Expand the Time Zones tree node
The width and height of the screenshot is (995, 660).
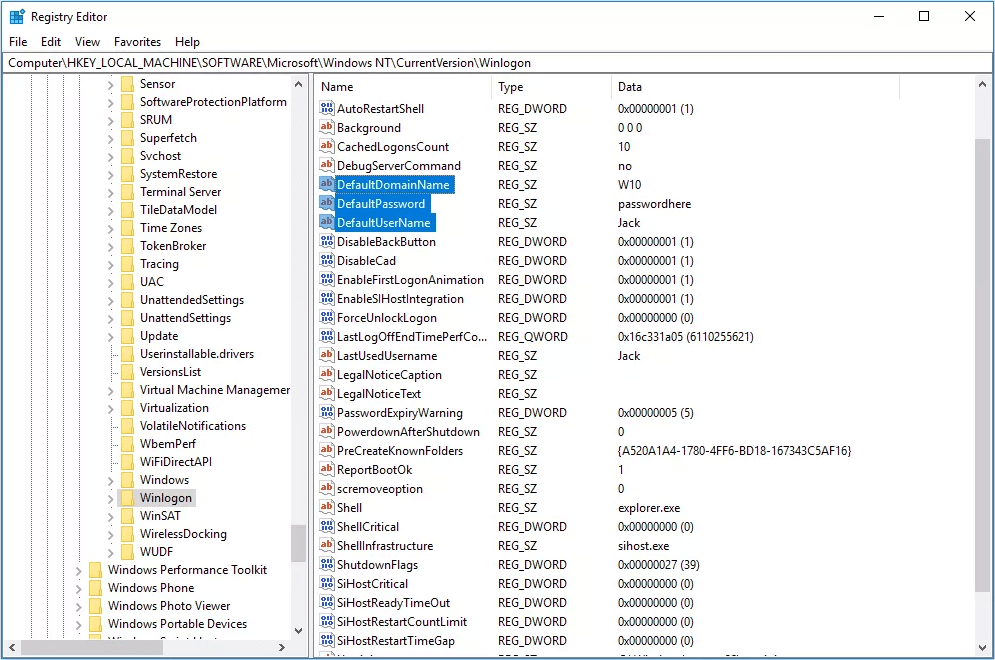110,228
